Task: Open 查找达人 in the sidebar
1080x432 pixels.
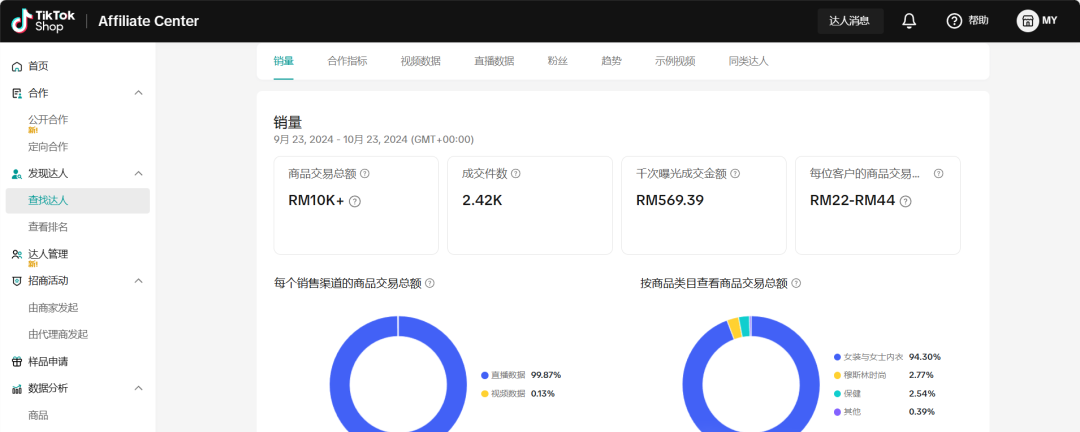Action: (77, 200)
